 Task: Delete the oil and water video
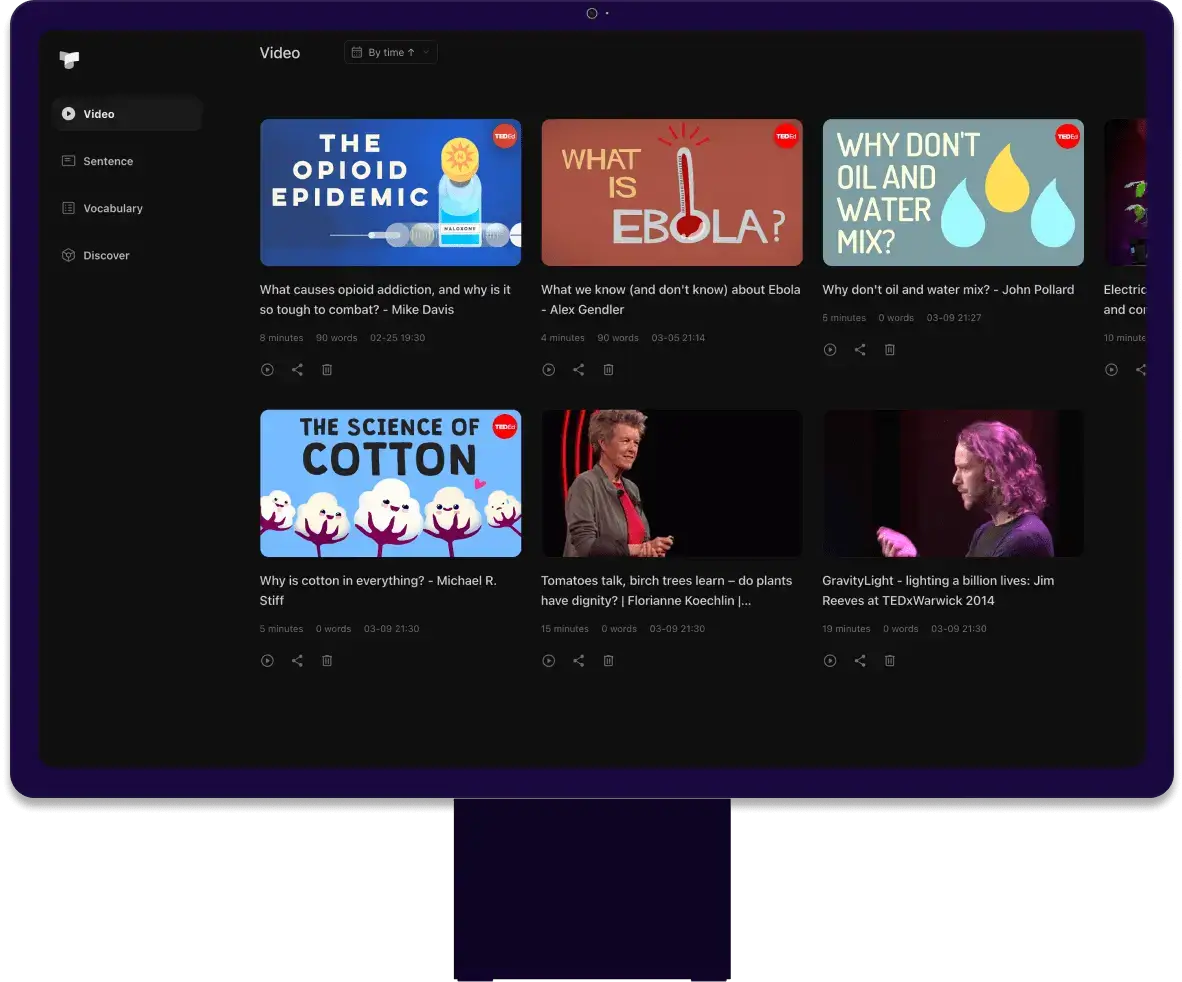[x=889, y=350]
